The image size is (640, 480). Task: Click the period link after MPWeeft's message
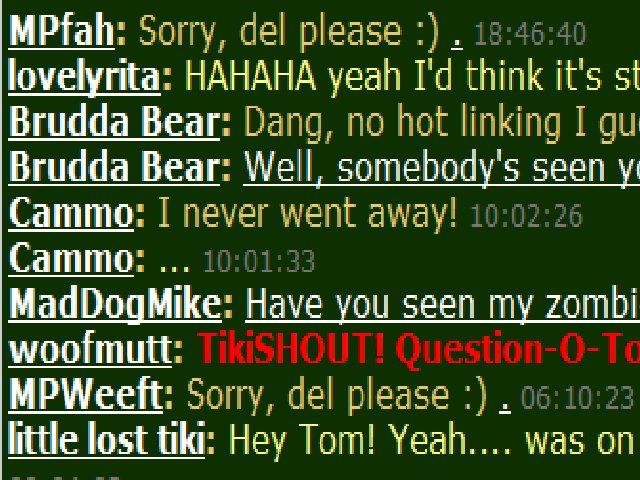click(x=505, y=405)
